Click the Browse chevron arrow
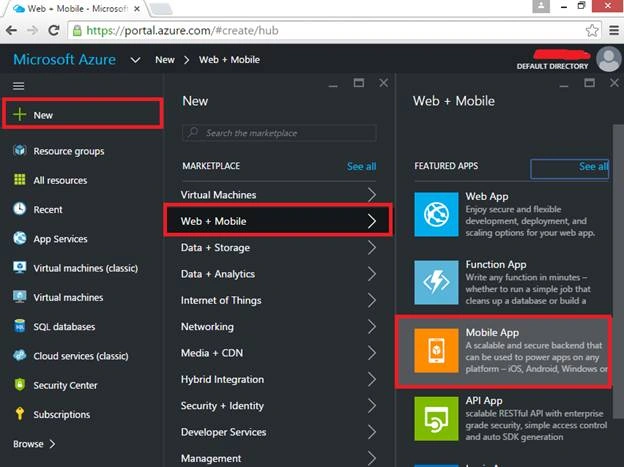The height and width of the screenshot is (467, 624). click(x=52, y=444)
